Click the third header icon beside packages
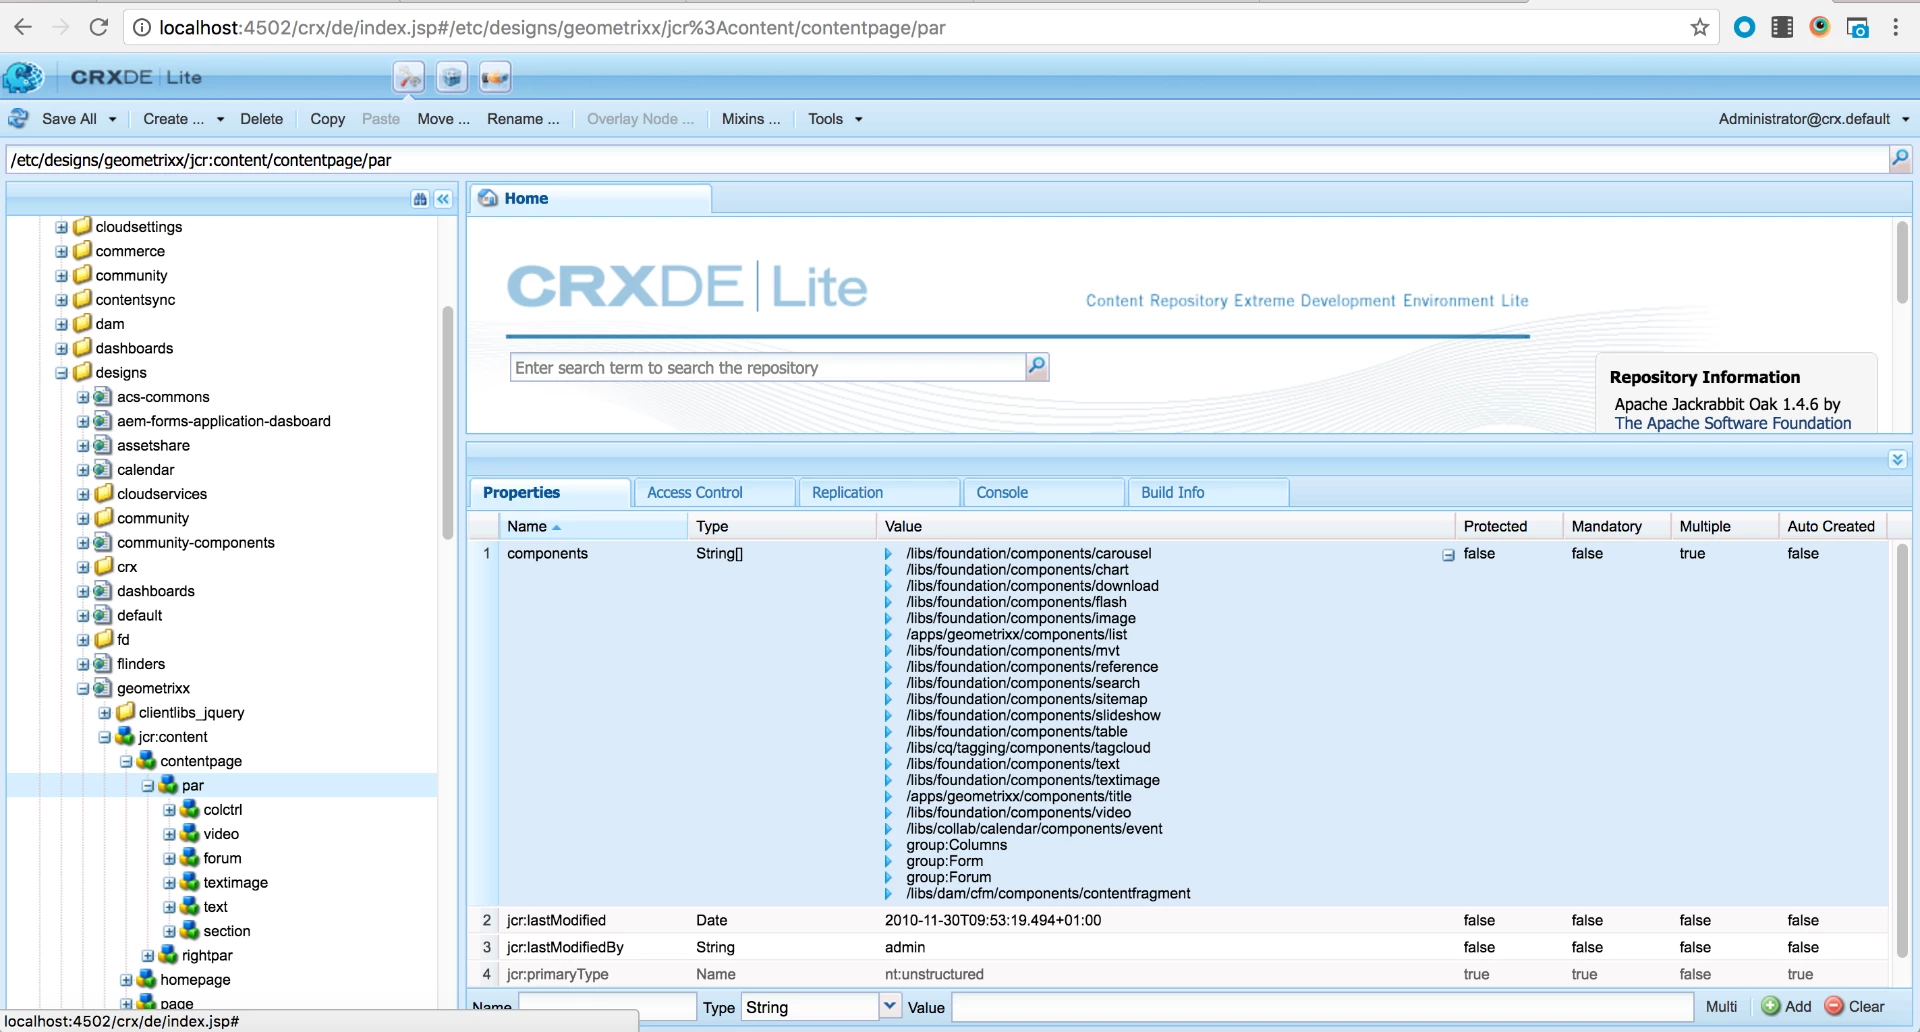Viewport: 1920px width, 1032px height. tap(495, 77)
